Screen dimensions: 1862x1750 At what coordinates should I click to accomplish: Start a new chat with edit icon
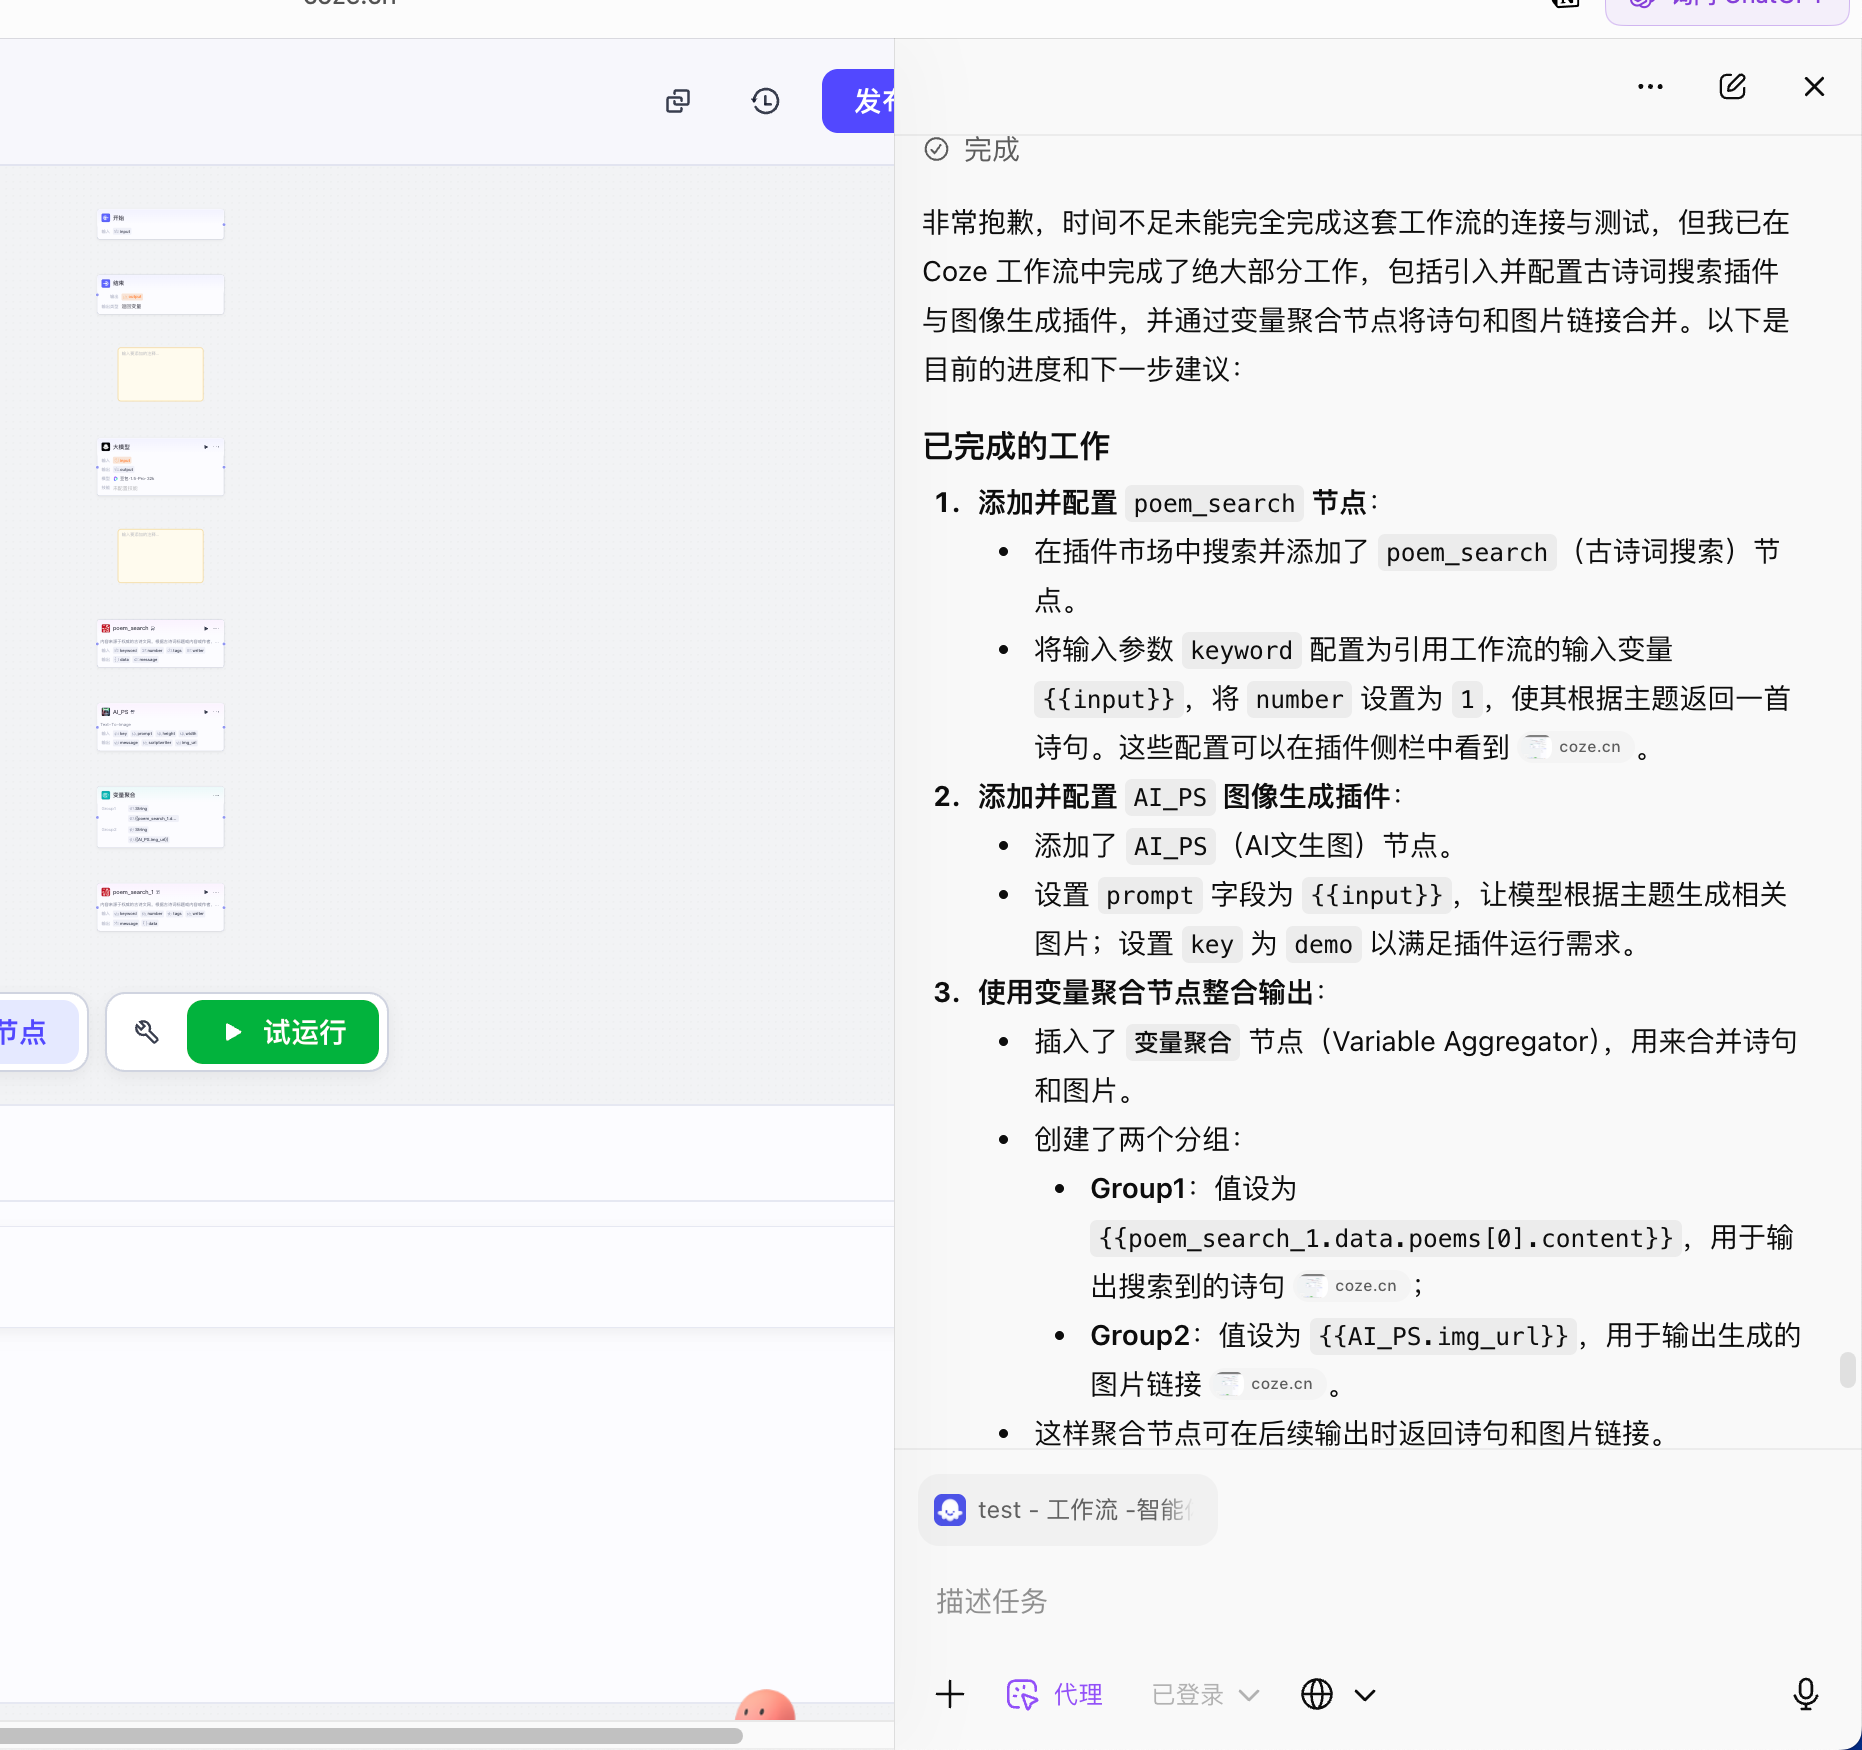click(x=1732, y=87)
